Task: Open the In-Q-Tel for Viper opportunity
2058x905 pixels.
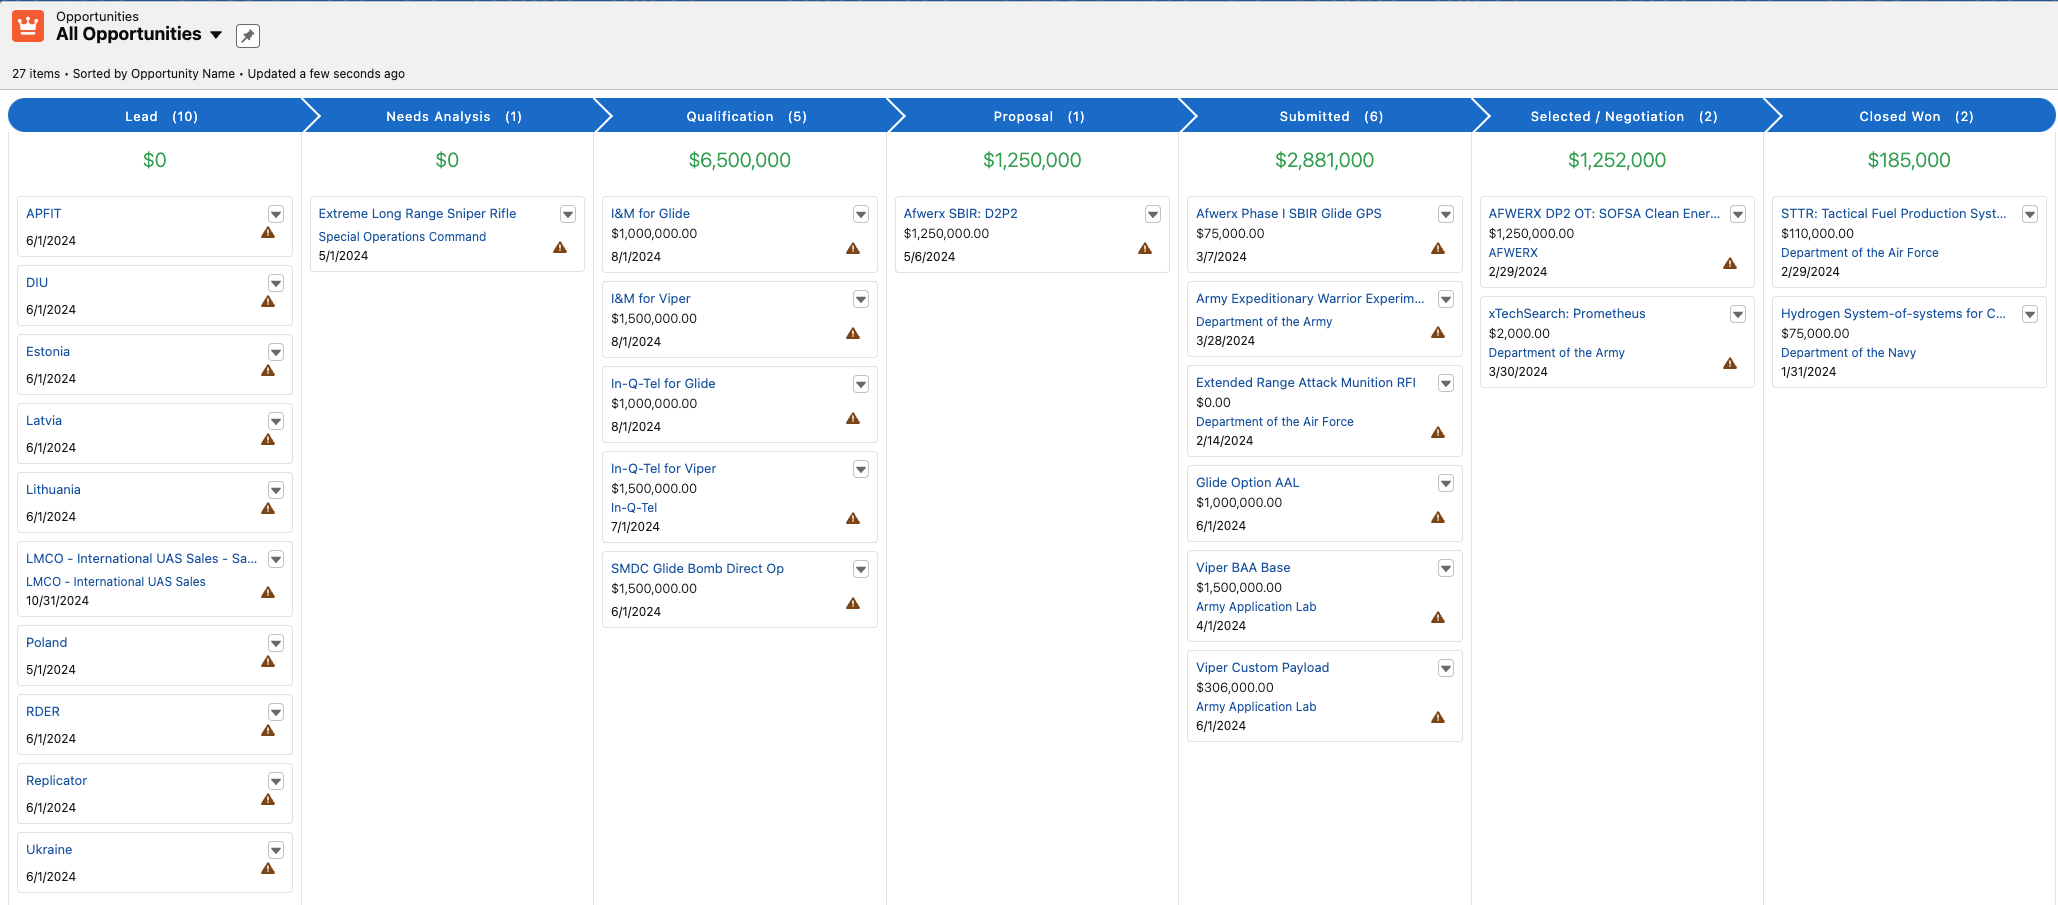Action: 663,468
